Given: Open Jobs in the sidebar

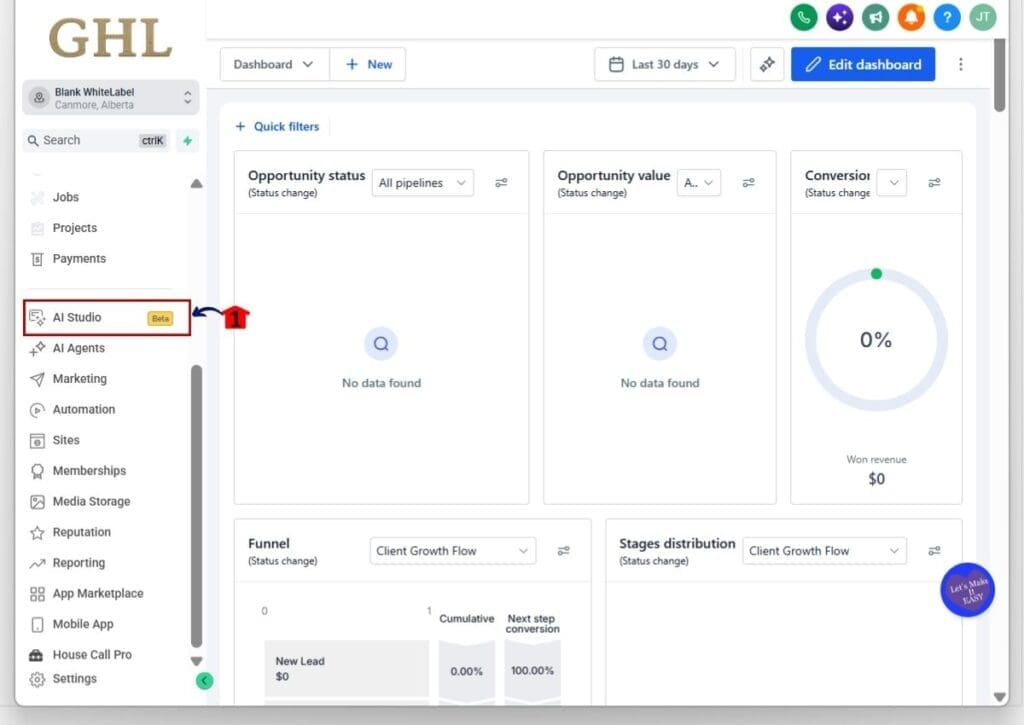Looking at the screenshot, I should (x=65, y=197).
